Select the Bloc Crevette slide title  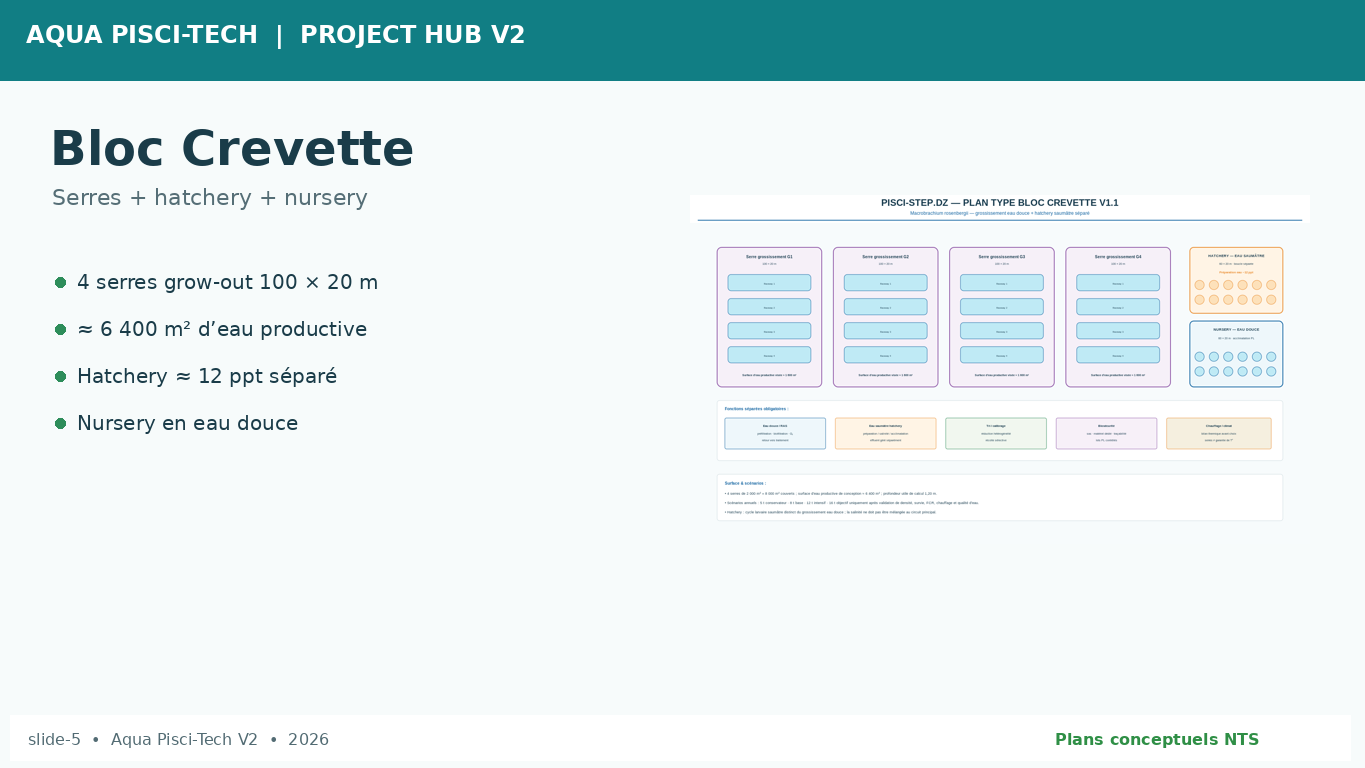coord(232,150)
